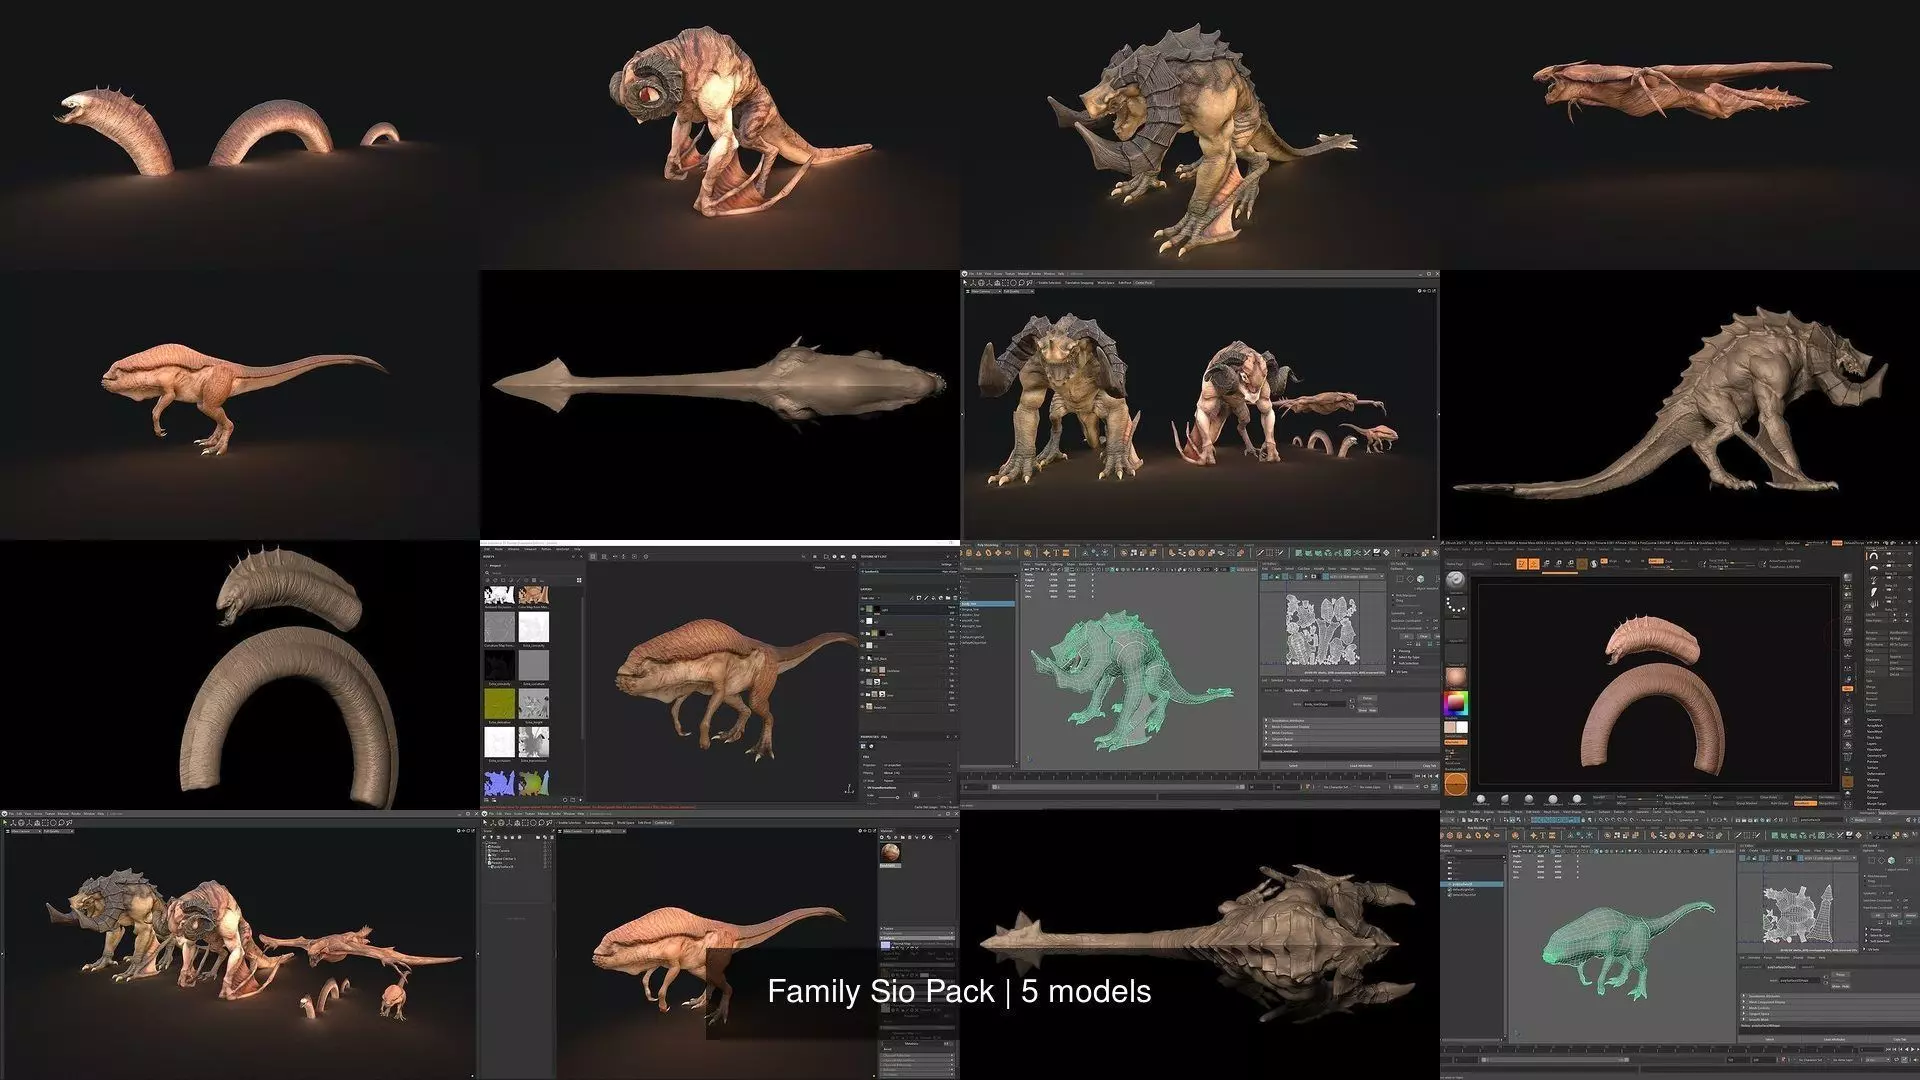1920x1080 pixels.
Task: Open the dotted stroke type thumbnail in ZBrush
Action: pos(1456,605)
